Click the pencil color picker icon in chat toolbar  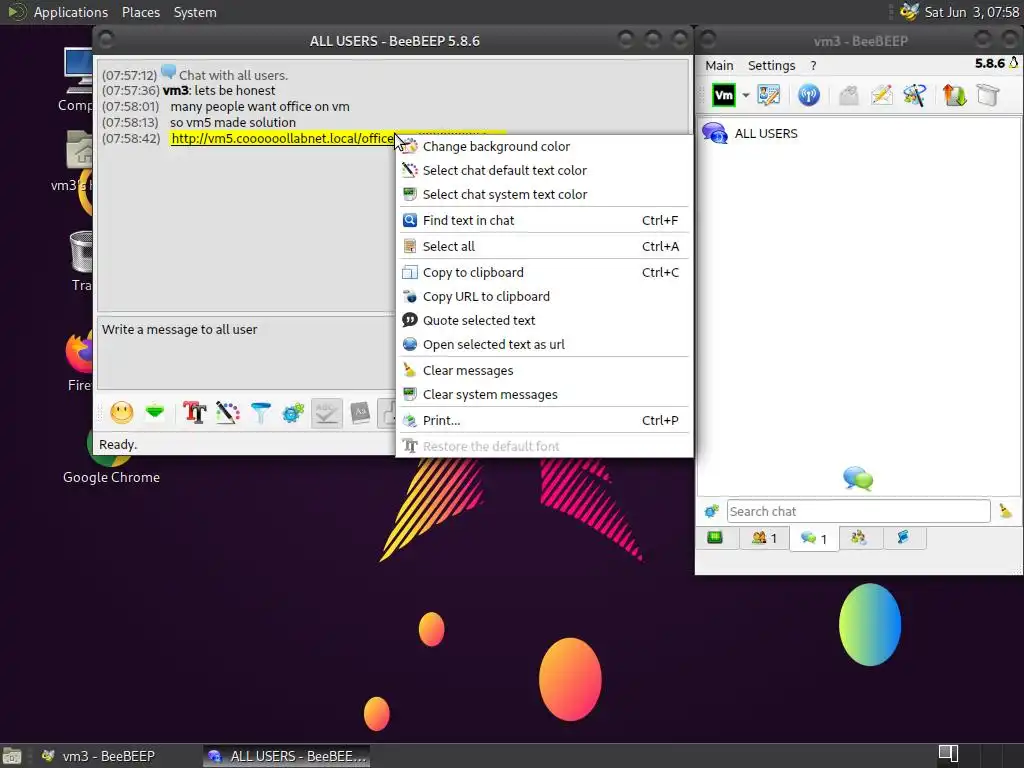click(227, 413)
